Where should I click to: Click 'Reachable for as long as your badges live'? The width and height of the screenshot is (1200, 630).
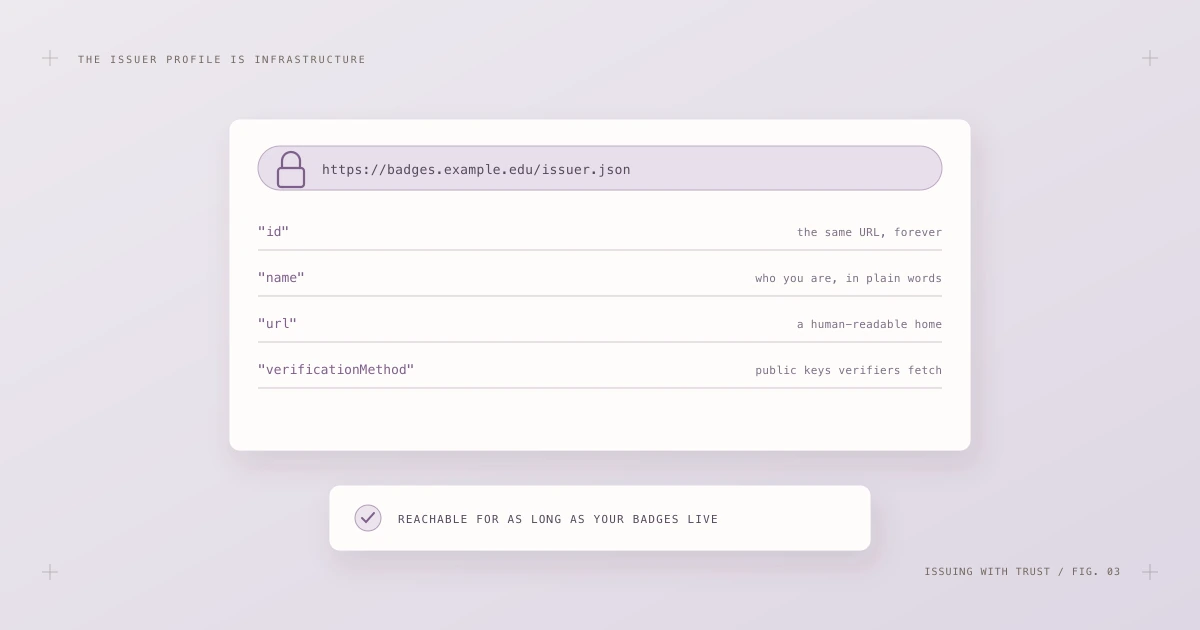click(x=558, y=519)
